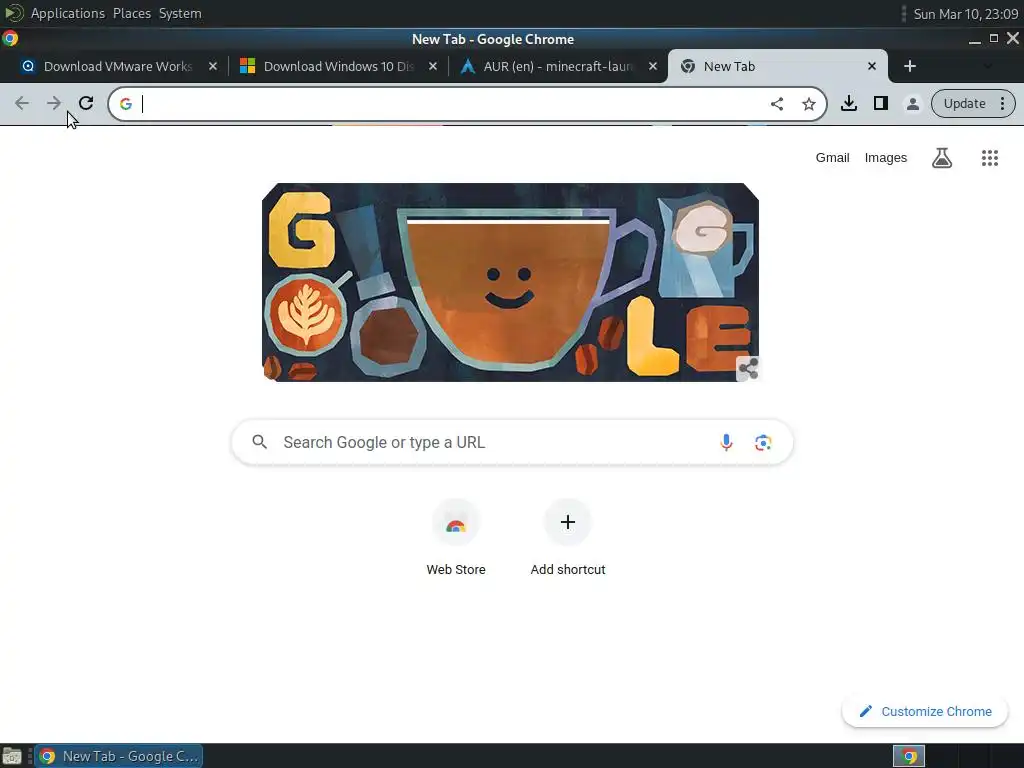Switch to the Download Windows 10 Disc tab
This screenshot has width=1024, height=768.
point(338,66)
